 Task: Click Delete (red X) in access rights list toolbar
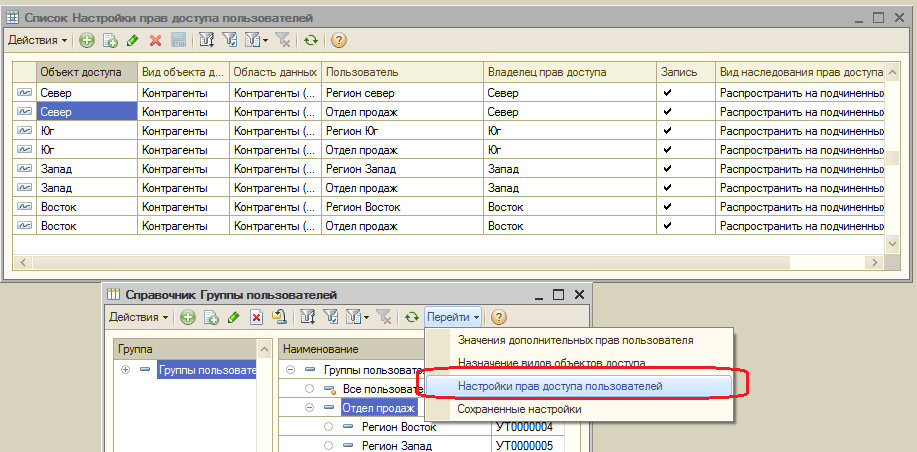pyautogui.click(x=155, y=40)
